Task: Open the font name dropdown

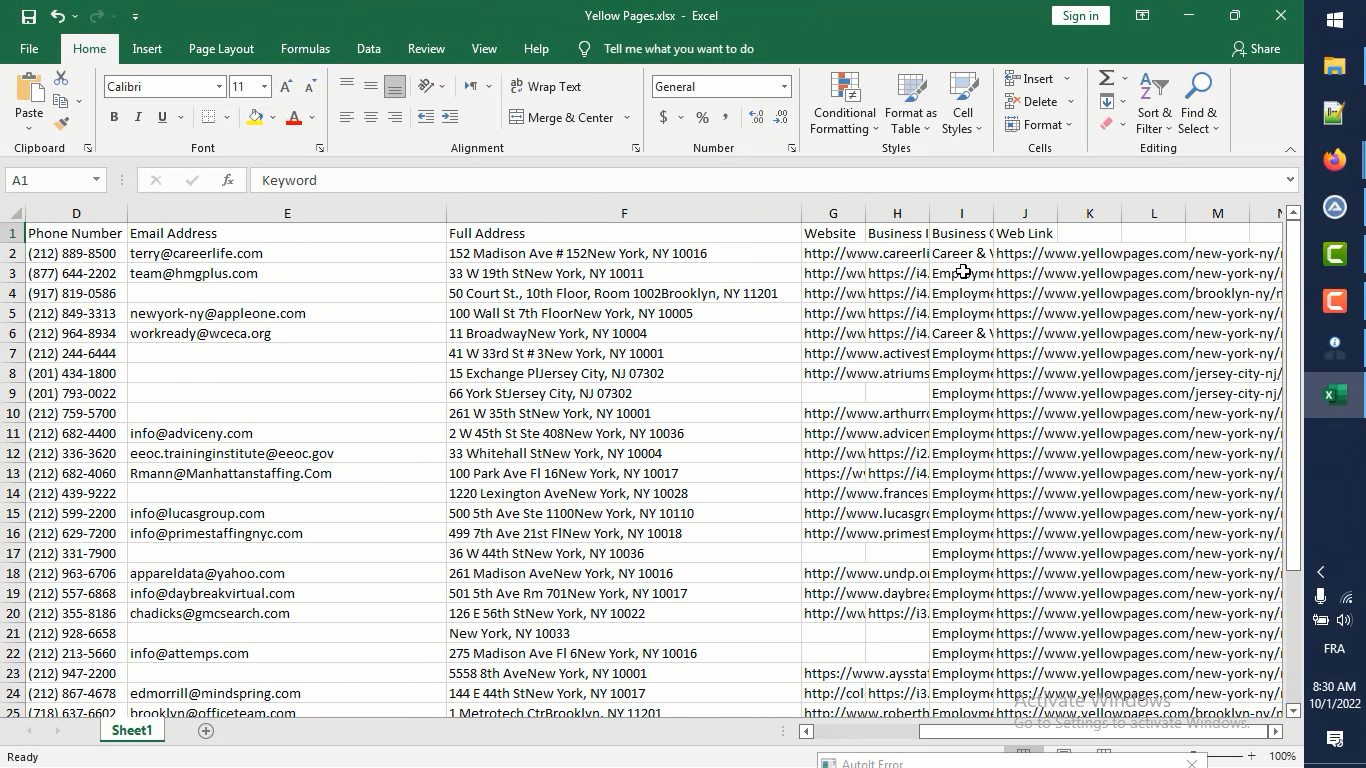Action: point(219,87)
